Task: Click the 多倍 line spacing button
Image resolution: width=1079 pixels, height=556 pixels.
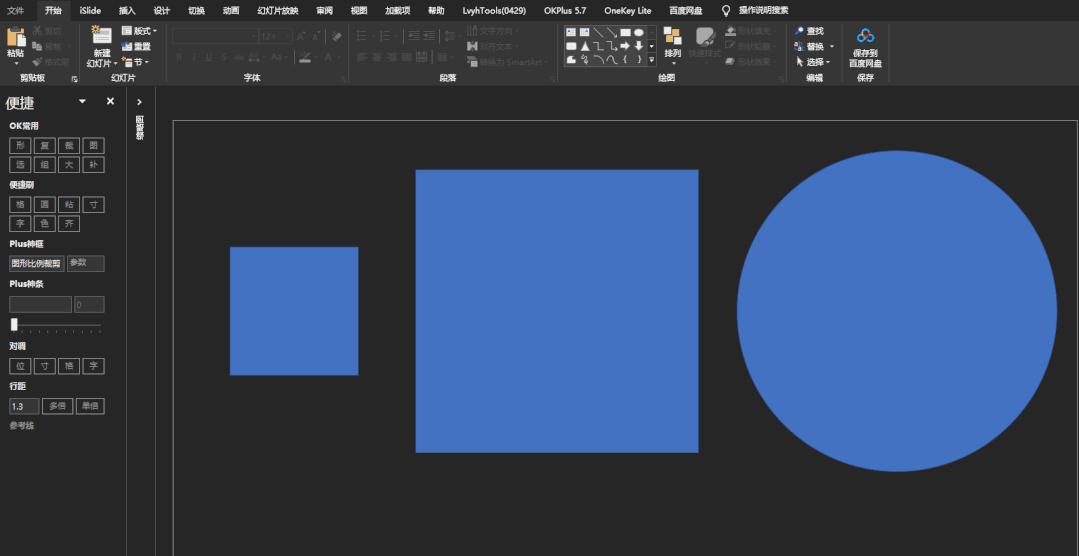Action: (x=57, y=406)
